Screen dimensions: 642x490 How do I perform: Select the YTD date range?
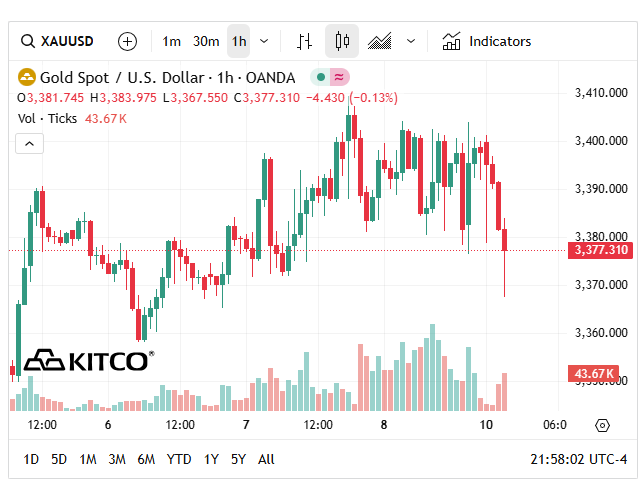[179, 459]
